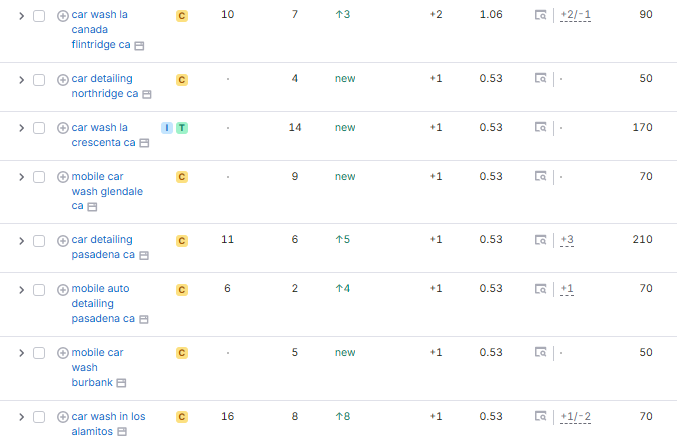Click the +2/-1 SERP features value
The image size is (677, 444).
[x=575, y=16]
